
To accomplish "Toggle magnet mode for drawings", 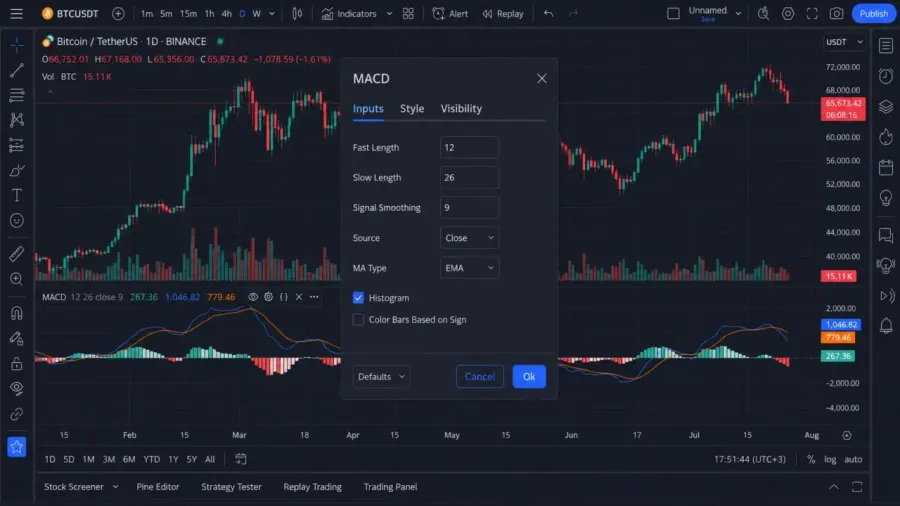I will tap(17, 313).
